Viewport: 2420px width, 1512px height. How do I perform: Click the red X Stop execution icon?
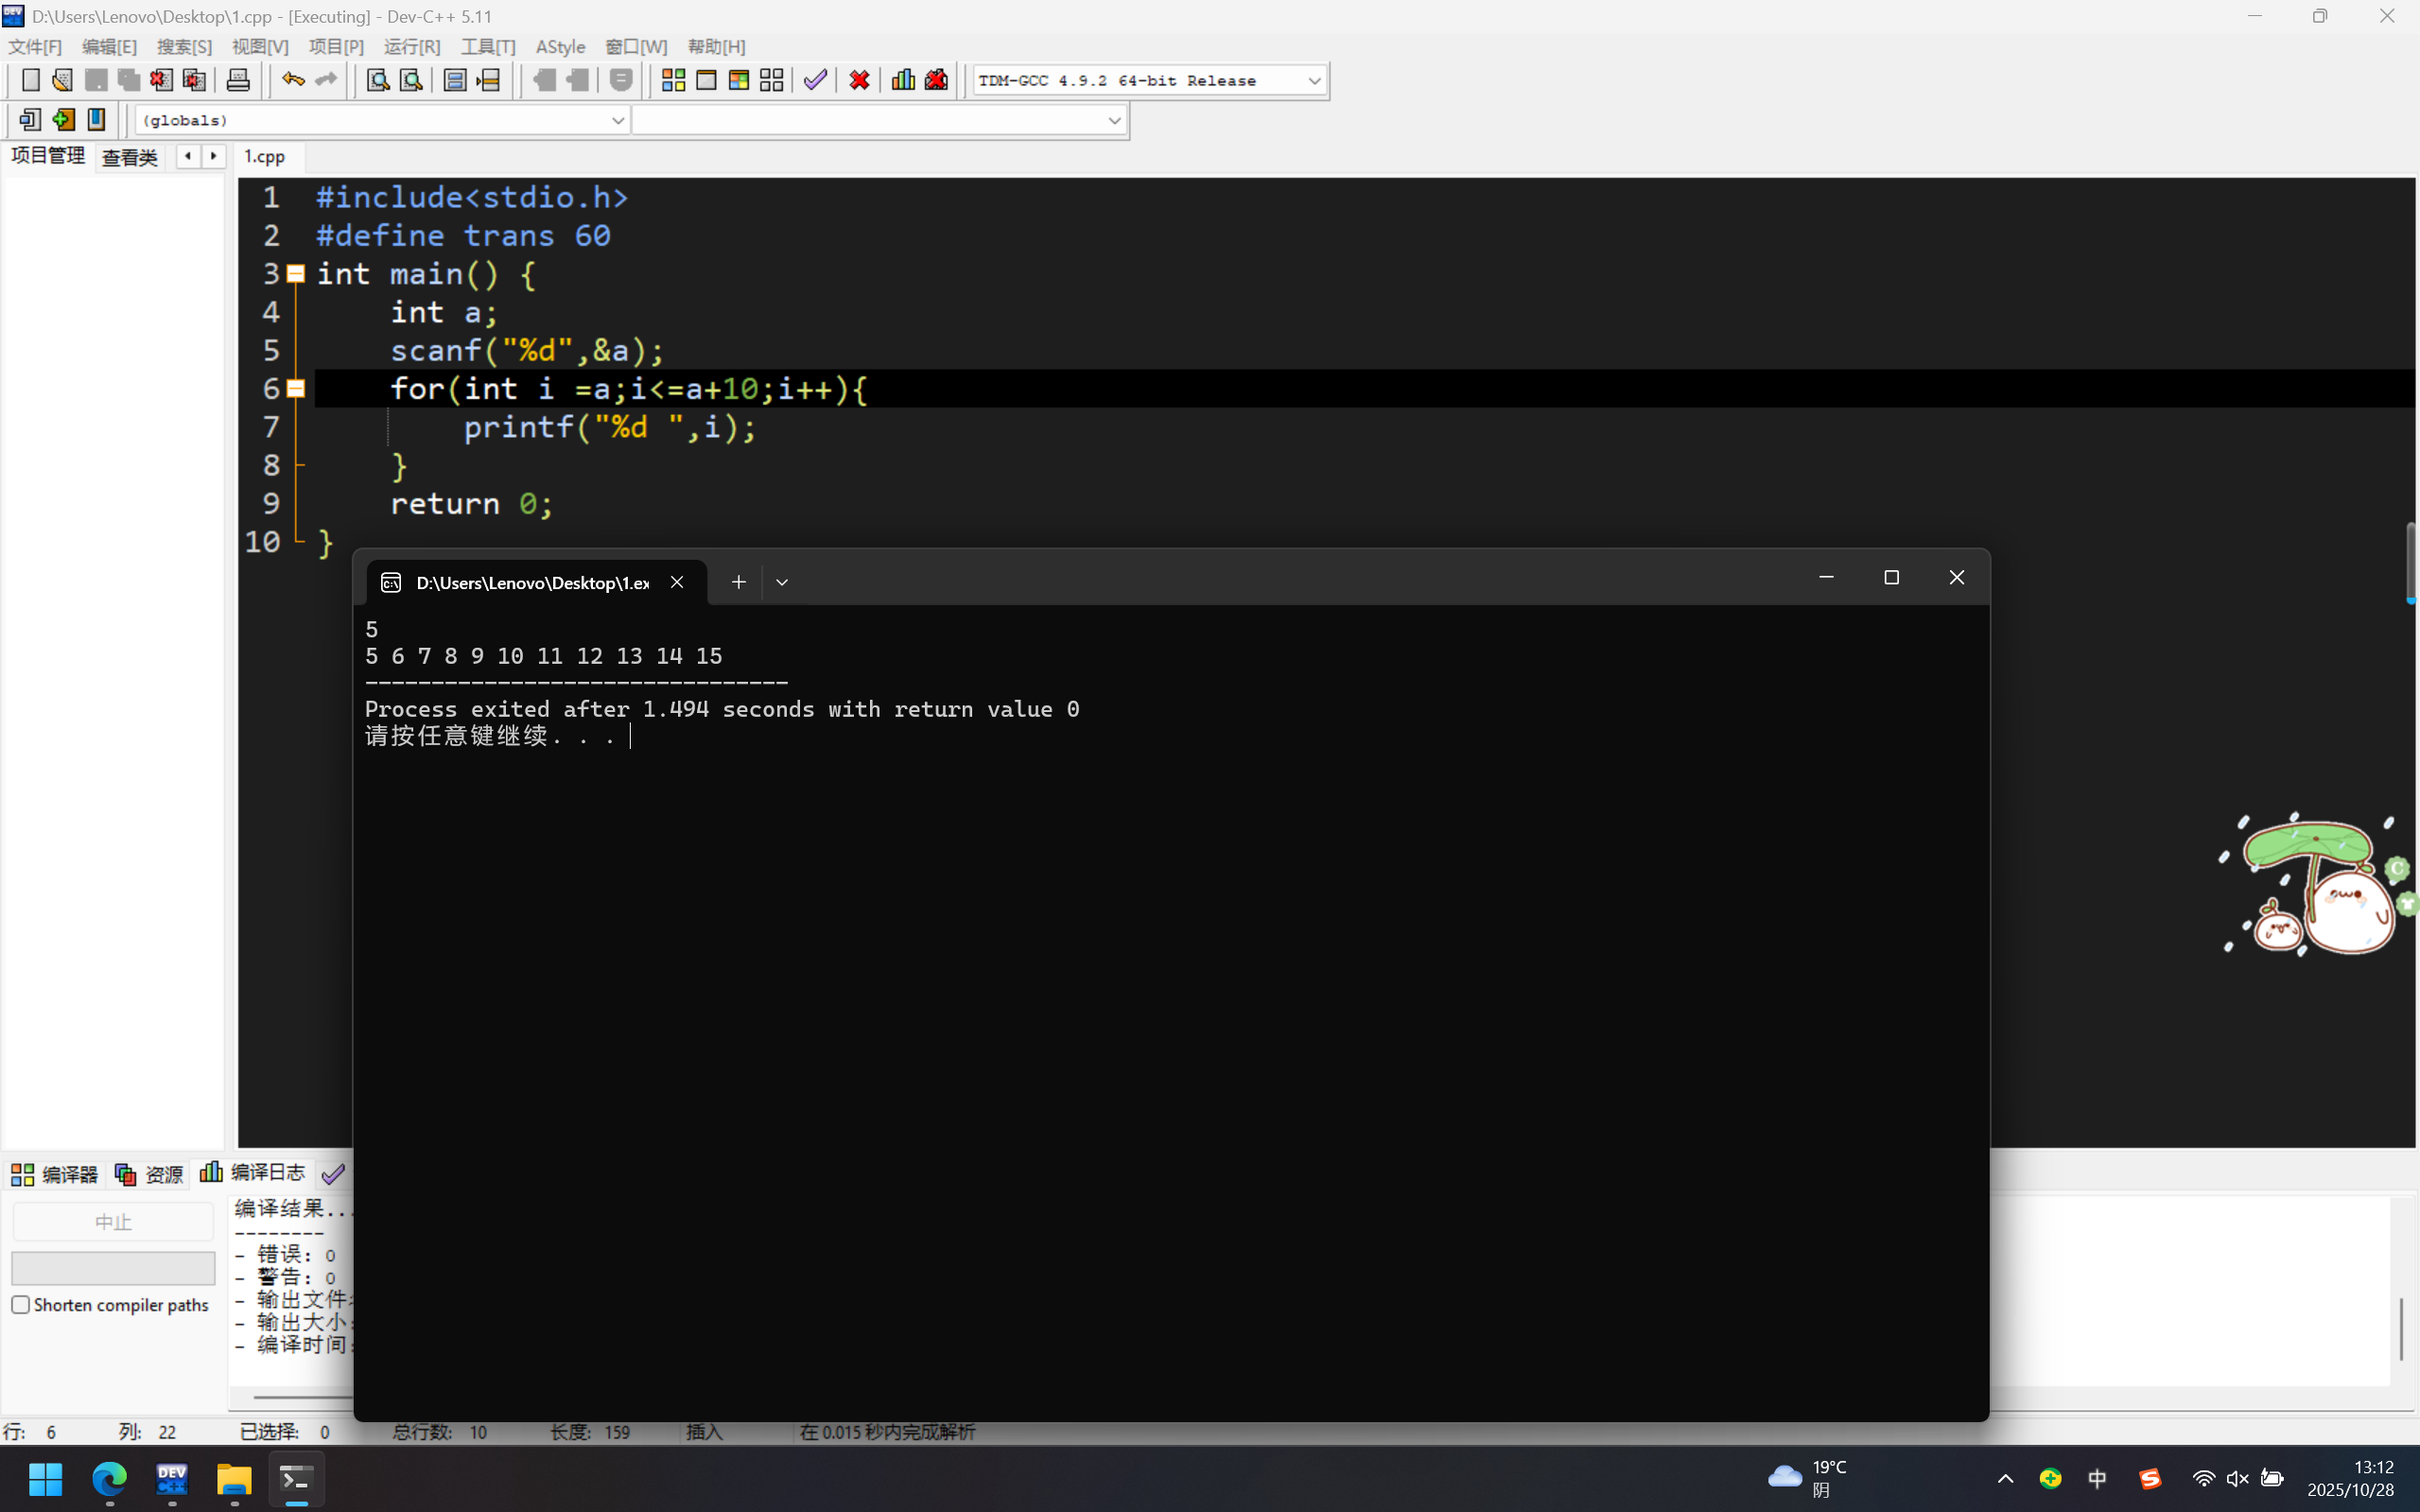click(859, 80)
